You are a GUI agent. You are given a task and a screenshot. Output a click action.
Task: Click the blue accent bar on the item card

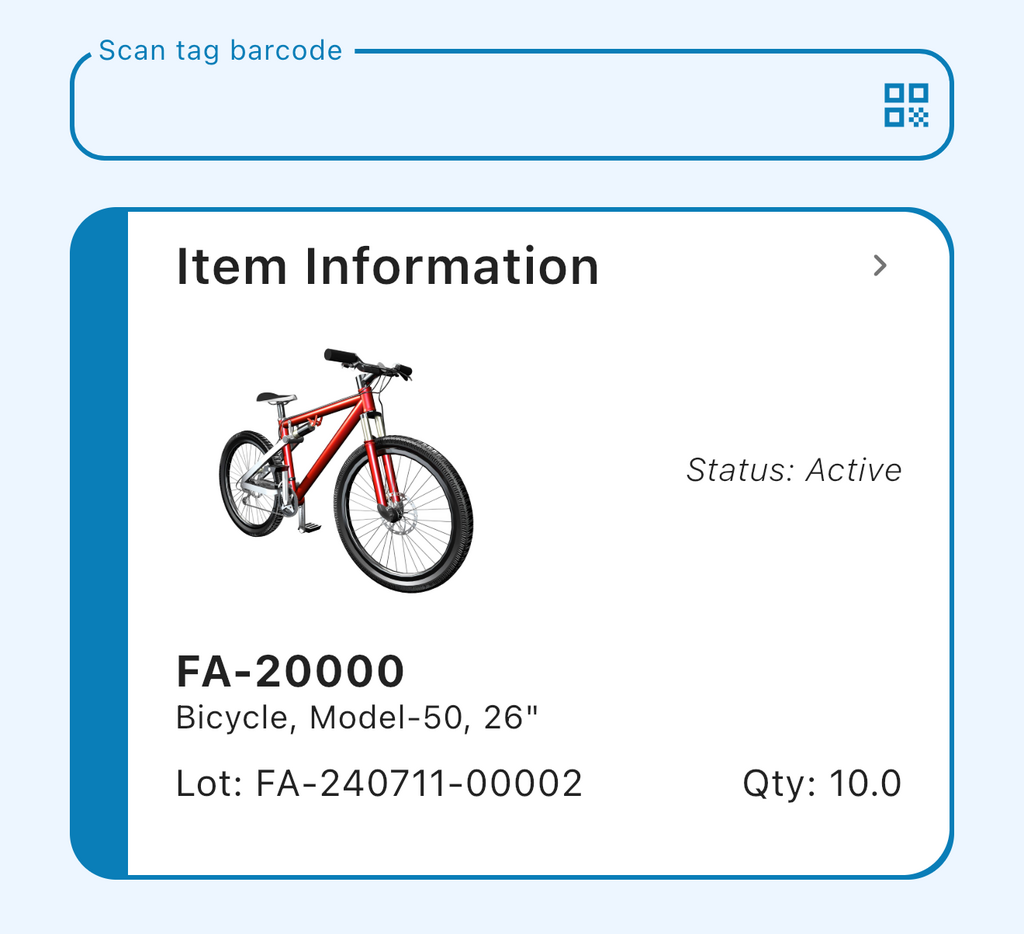100,544
